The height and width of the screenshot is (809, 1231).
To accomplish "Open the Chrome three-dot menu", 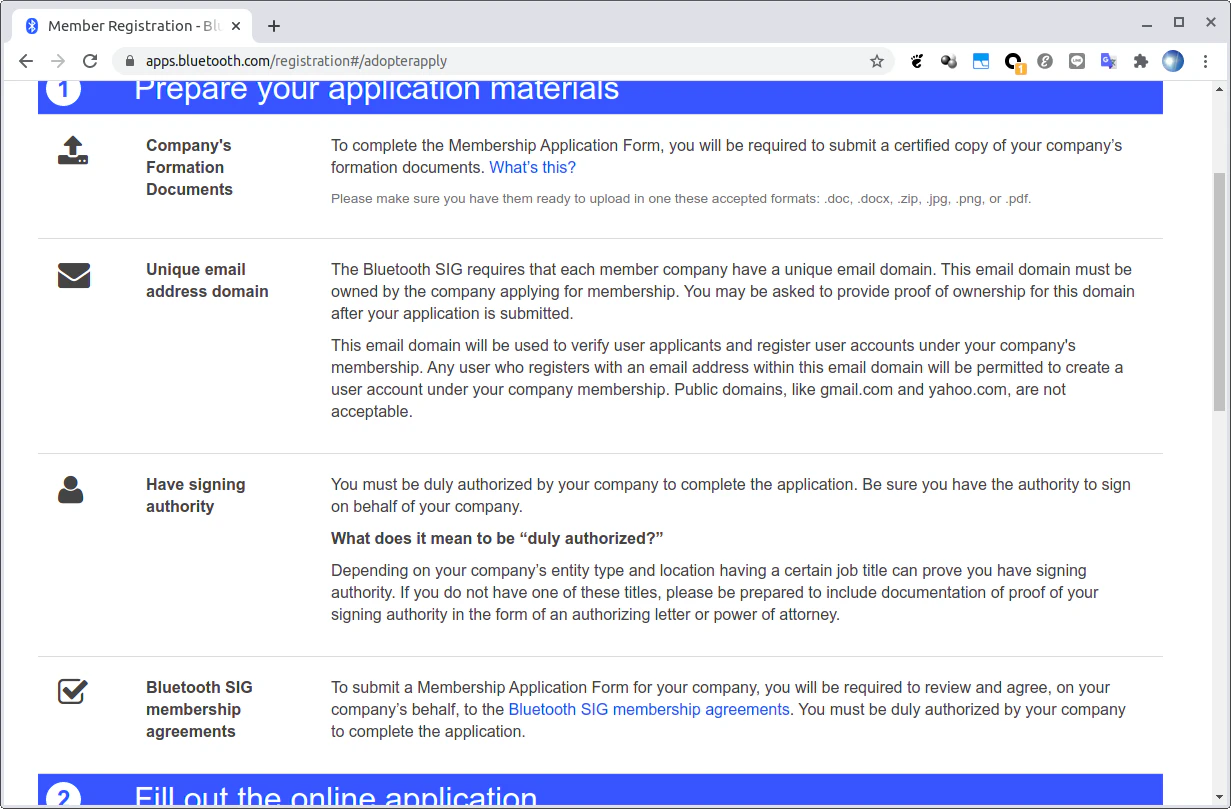I will [1206, 61].
